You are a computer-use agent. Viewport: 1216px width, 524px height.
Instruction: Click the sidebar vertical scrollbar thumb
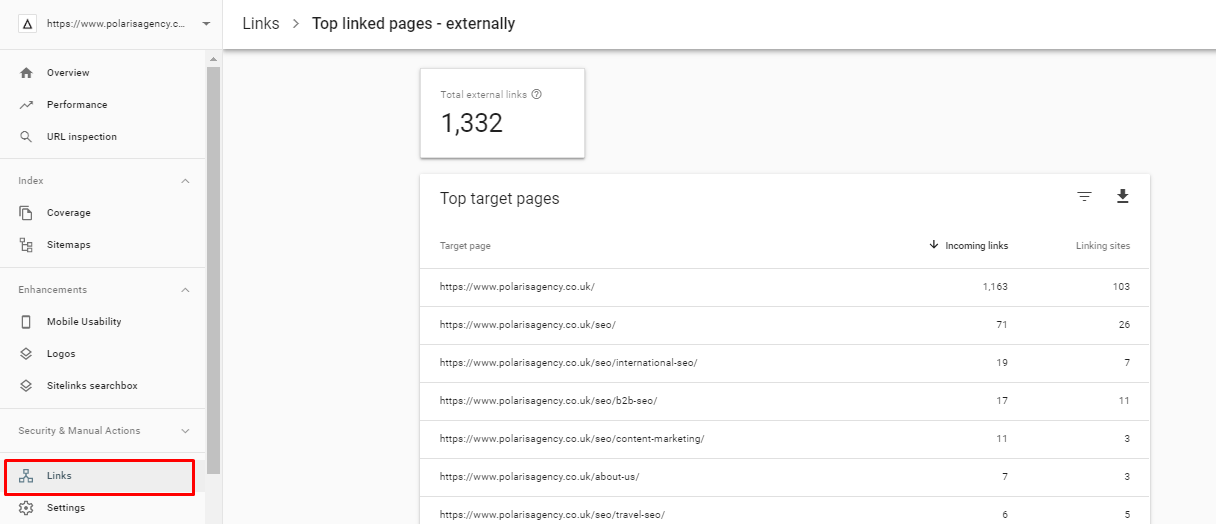point(213,270)
